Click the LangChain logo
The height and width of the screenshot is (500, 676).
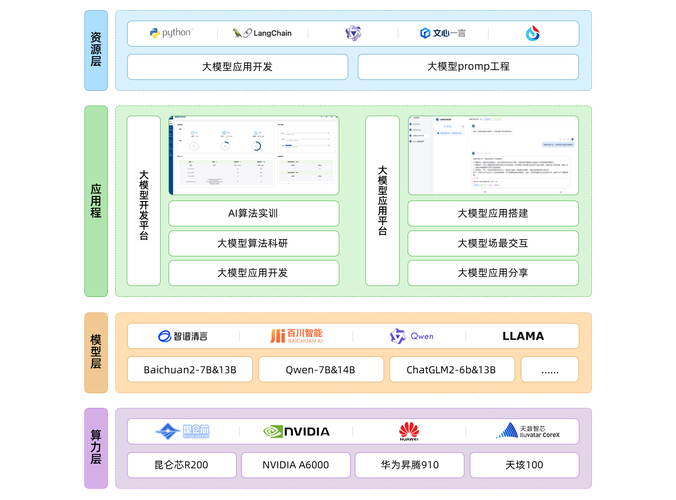click(262, 33)
